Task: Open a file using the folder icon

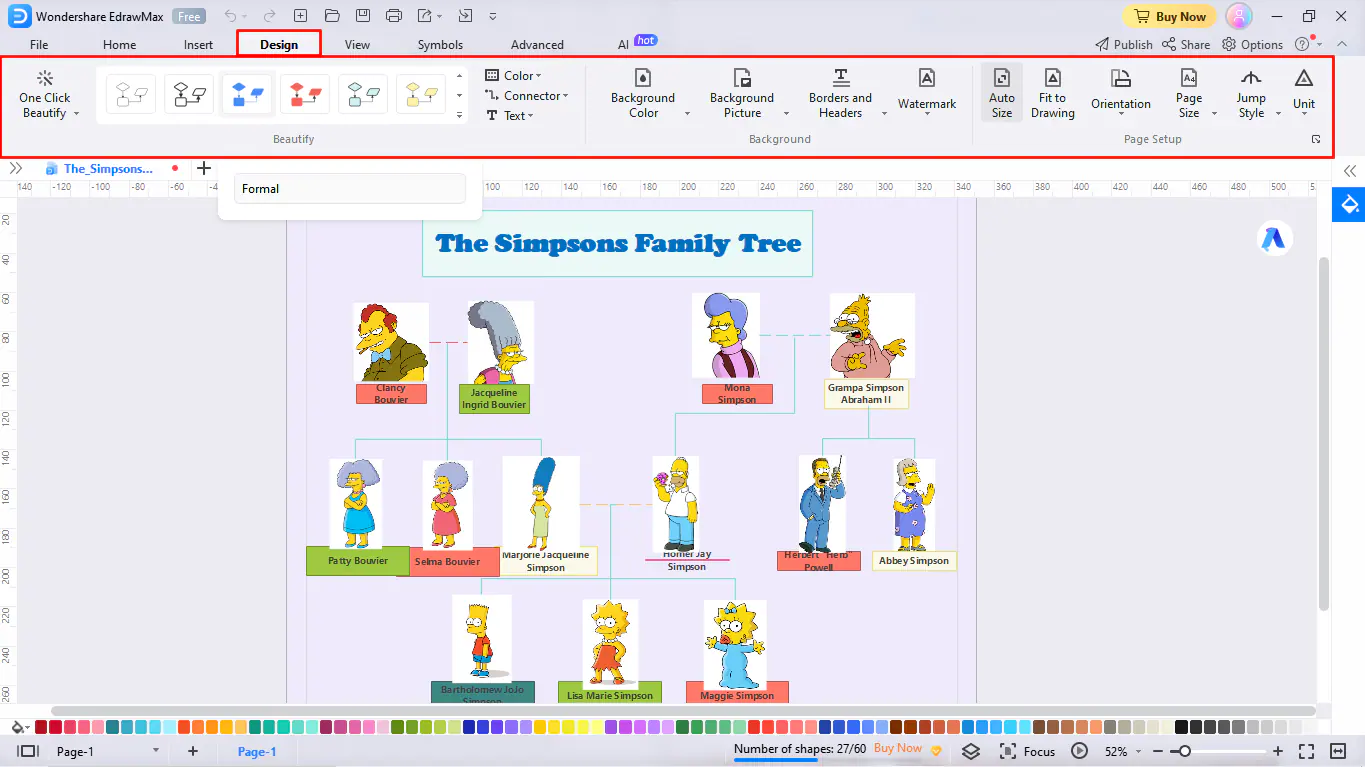Action: [332, 16]
